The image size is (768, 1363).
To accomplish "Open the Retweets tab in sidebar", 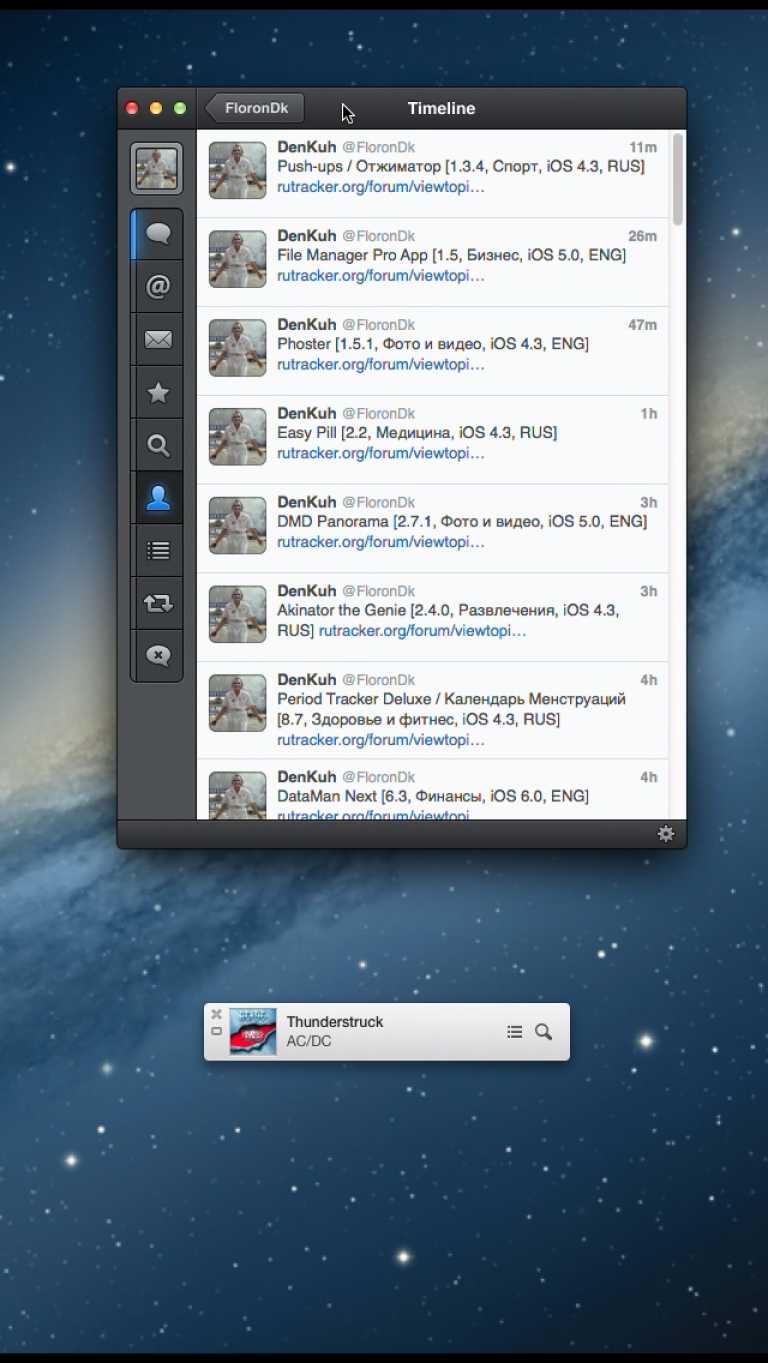I will 158,604.
